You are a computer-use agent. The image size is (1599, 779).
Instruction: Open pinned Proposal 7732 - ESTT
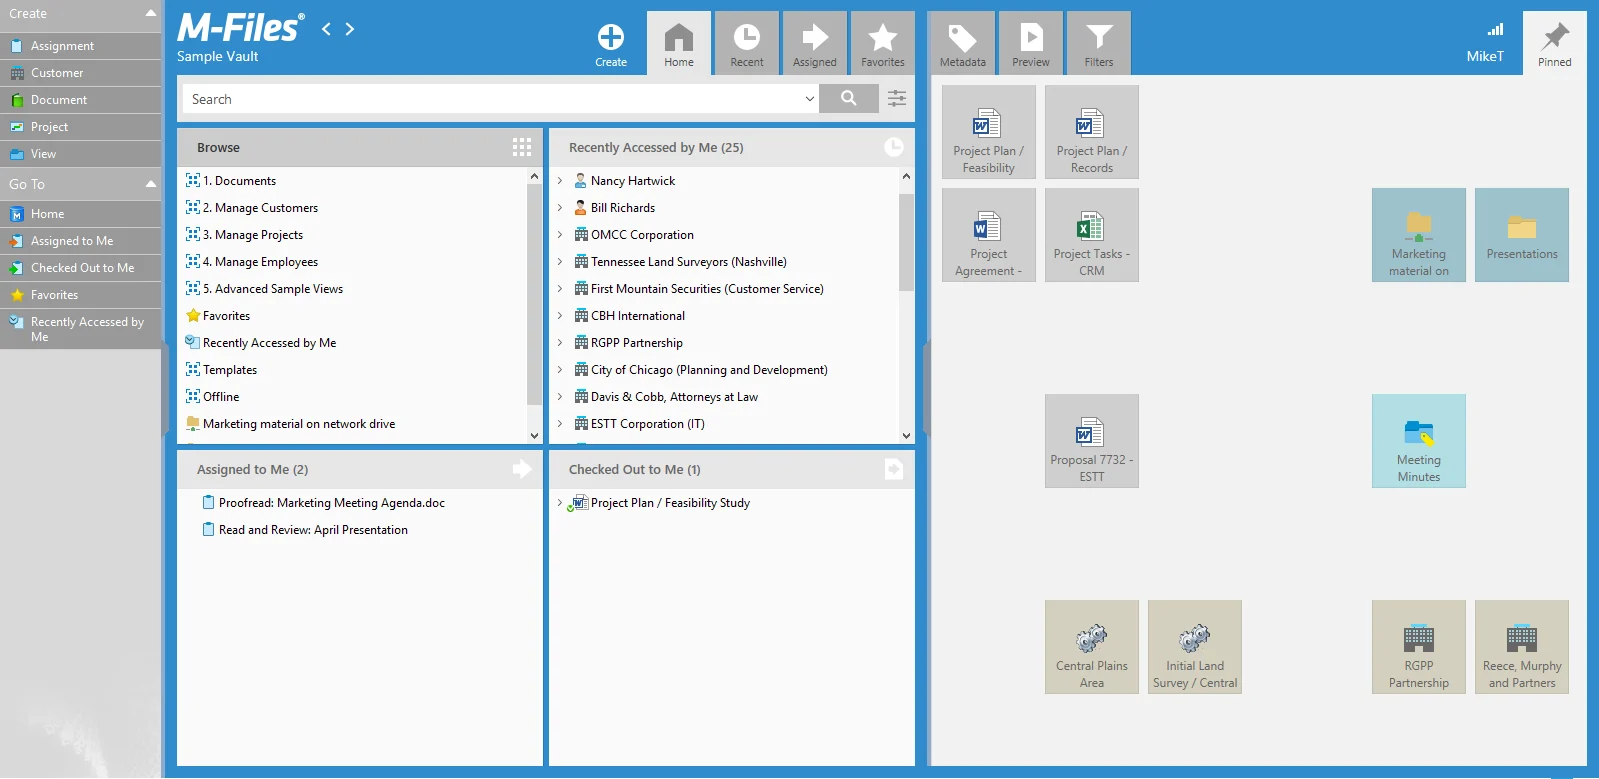1092,441
